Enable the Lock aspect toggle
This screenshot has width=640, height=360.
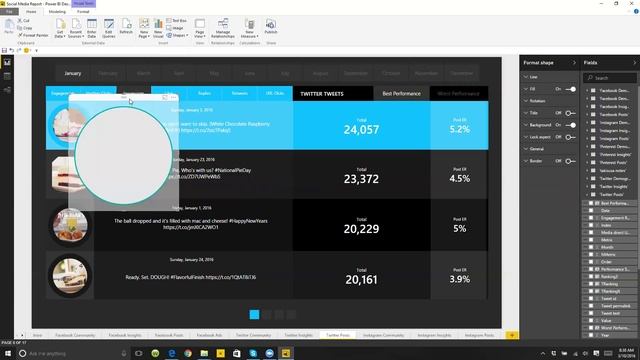point(570,137)
